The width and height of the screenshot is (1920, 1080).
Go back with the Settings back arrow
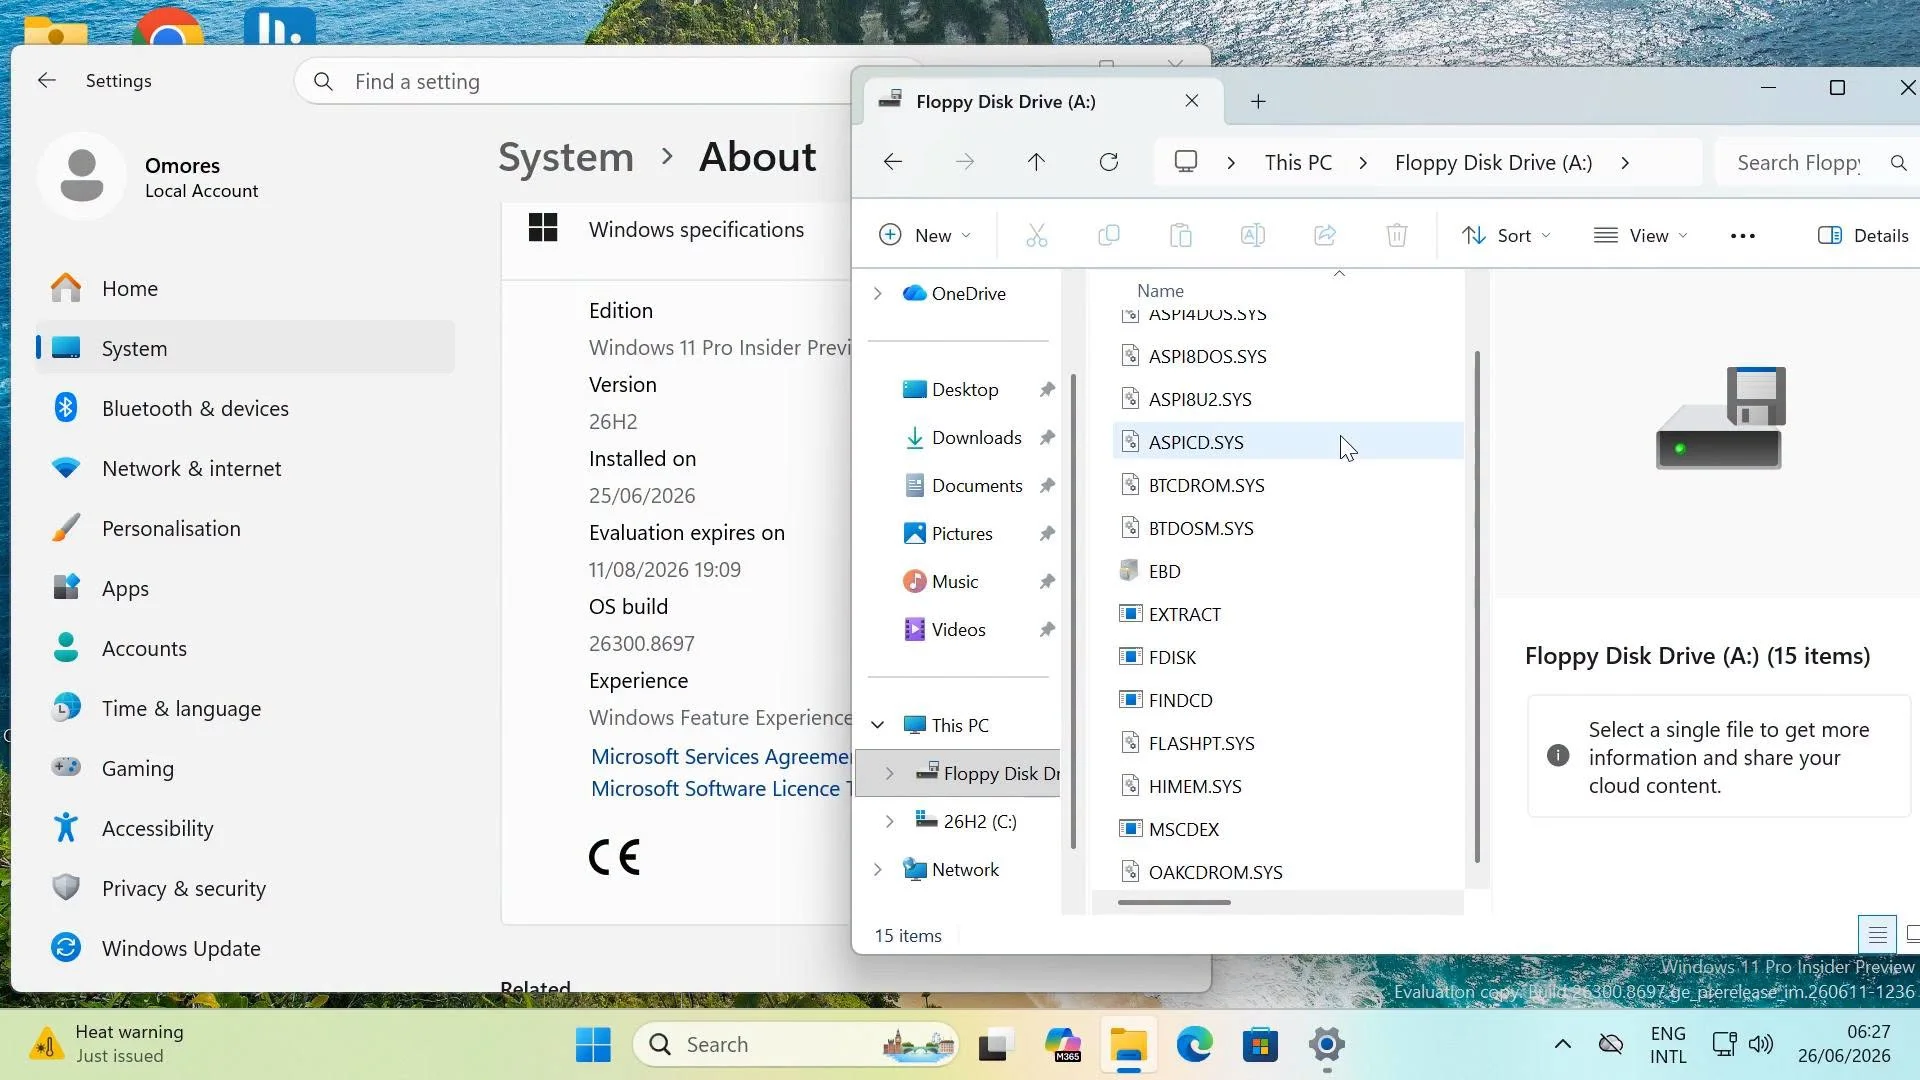click(46, 81)
